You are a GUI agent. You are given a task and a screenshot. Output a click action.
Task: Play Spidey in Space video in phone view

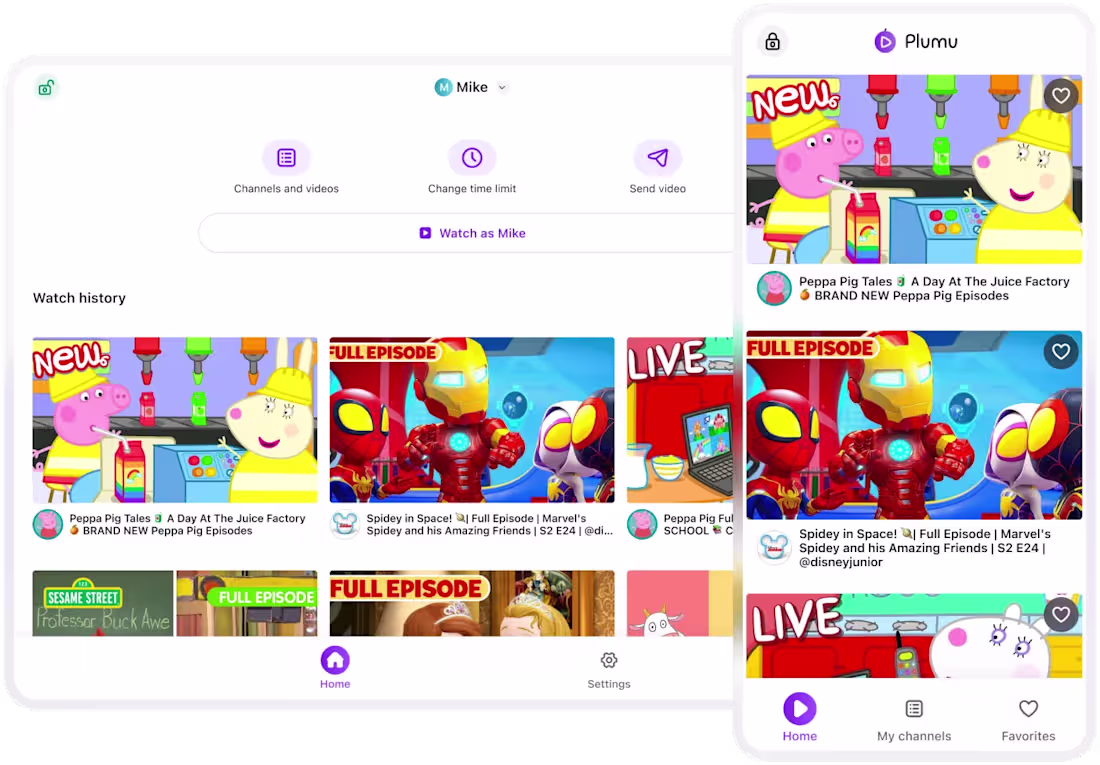click(914, 425)
